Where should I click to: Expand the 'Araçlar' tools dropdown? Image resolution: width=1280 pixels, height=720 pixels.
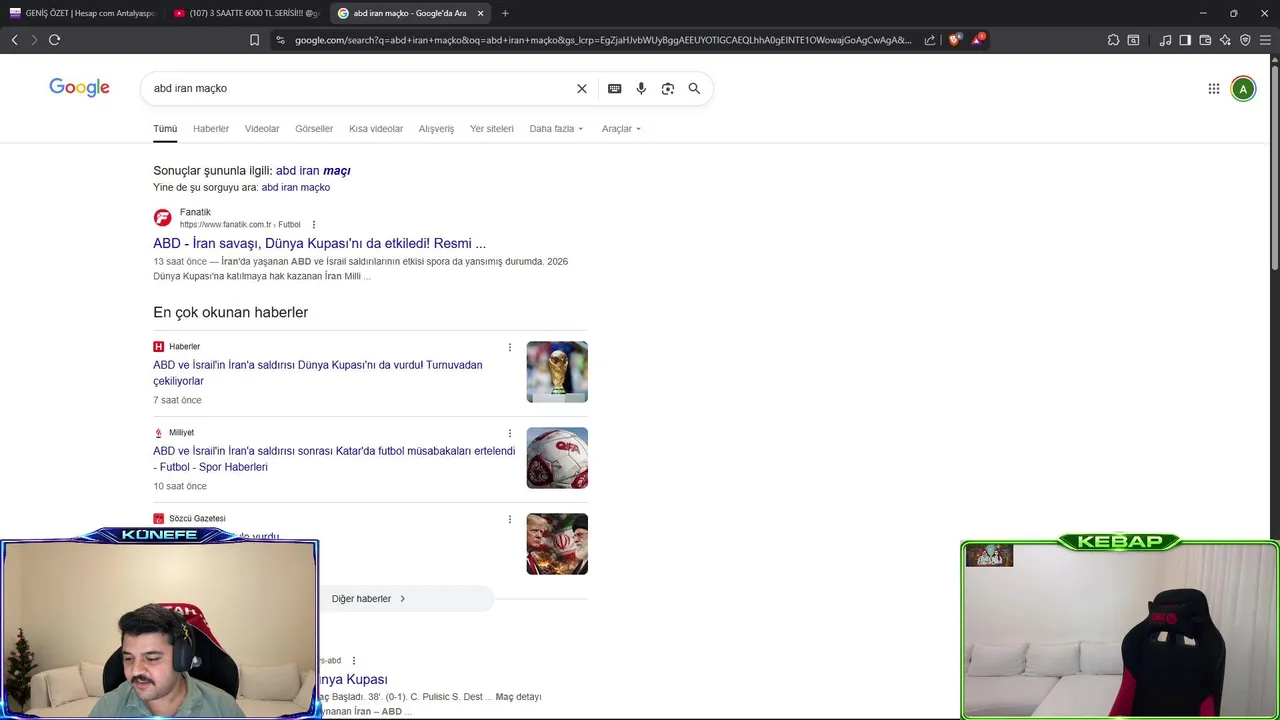[621, 129]
